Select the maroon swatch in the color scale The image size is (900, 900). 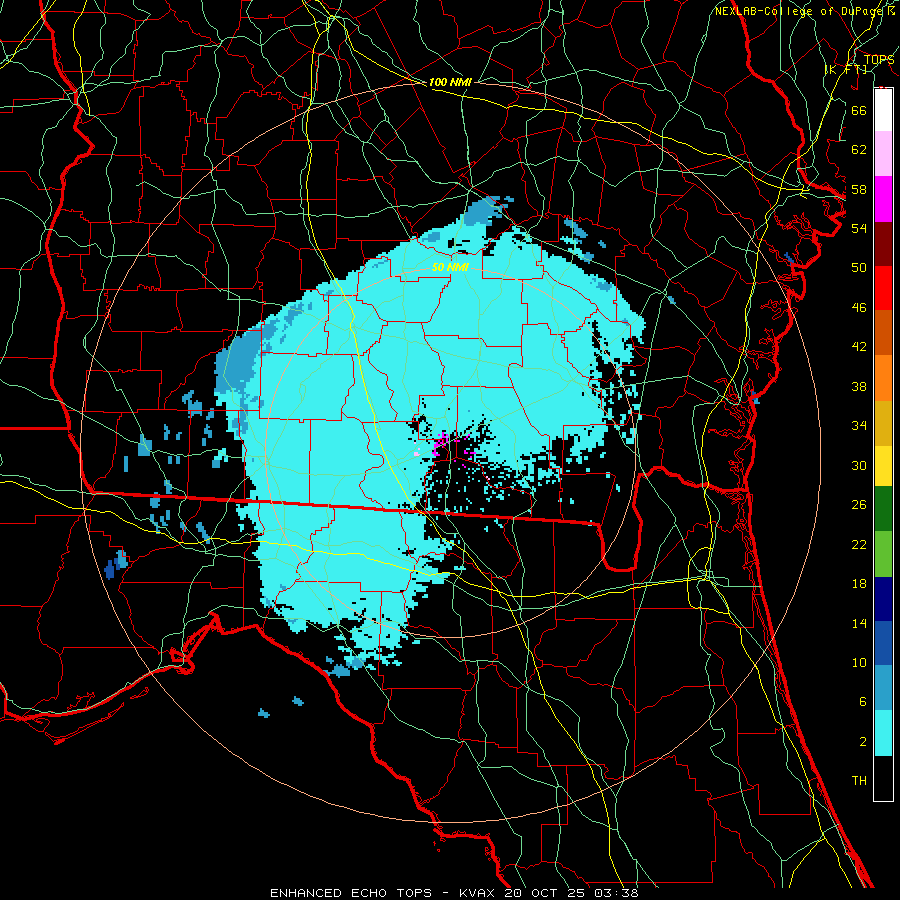[x=883, y=244]
